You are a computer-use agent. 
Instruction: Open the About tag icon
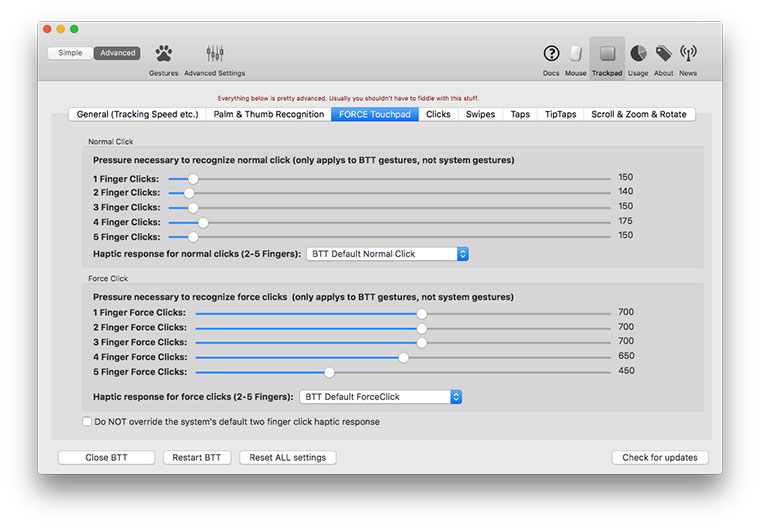[663, 54]
